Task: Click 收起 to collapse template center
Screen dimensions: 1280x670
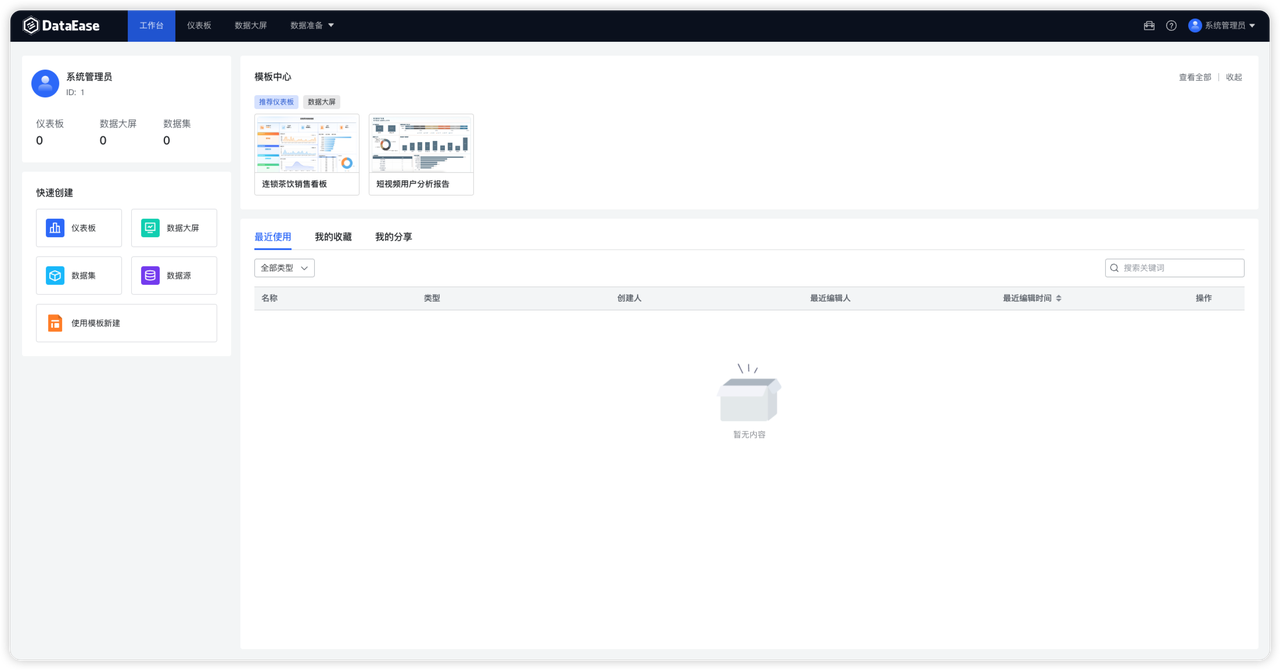Action: click(x=1234, y=75)
